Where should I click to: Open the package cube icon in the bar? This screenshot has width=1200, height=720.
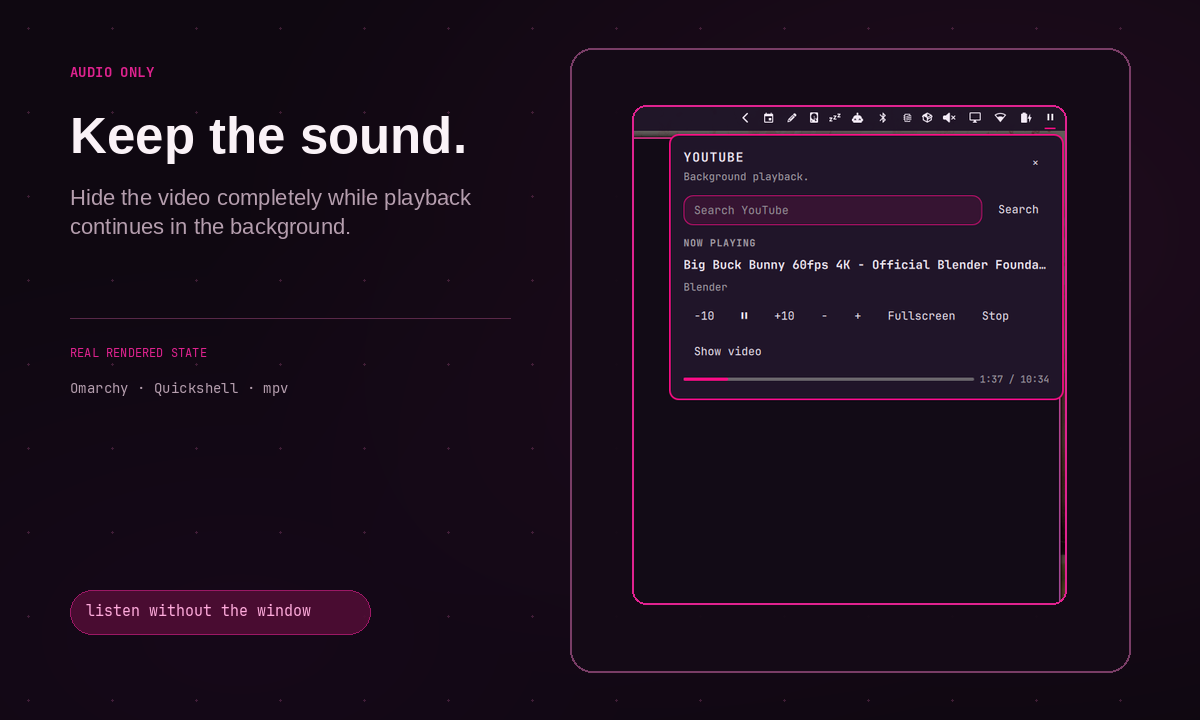click(x=927, y=118)
